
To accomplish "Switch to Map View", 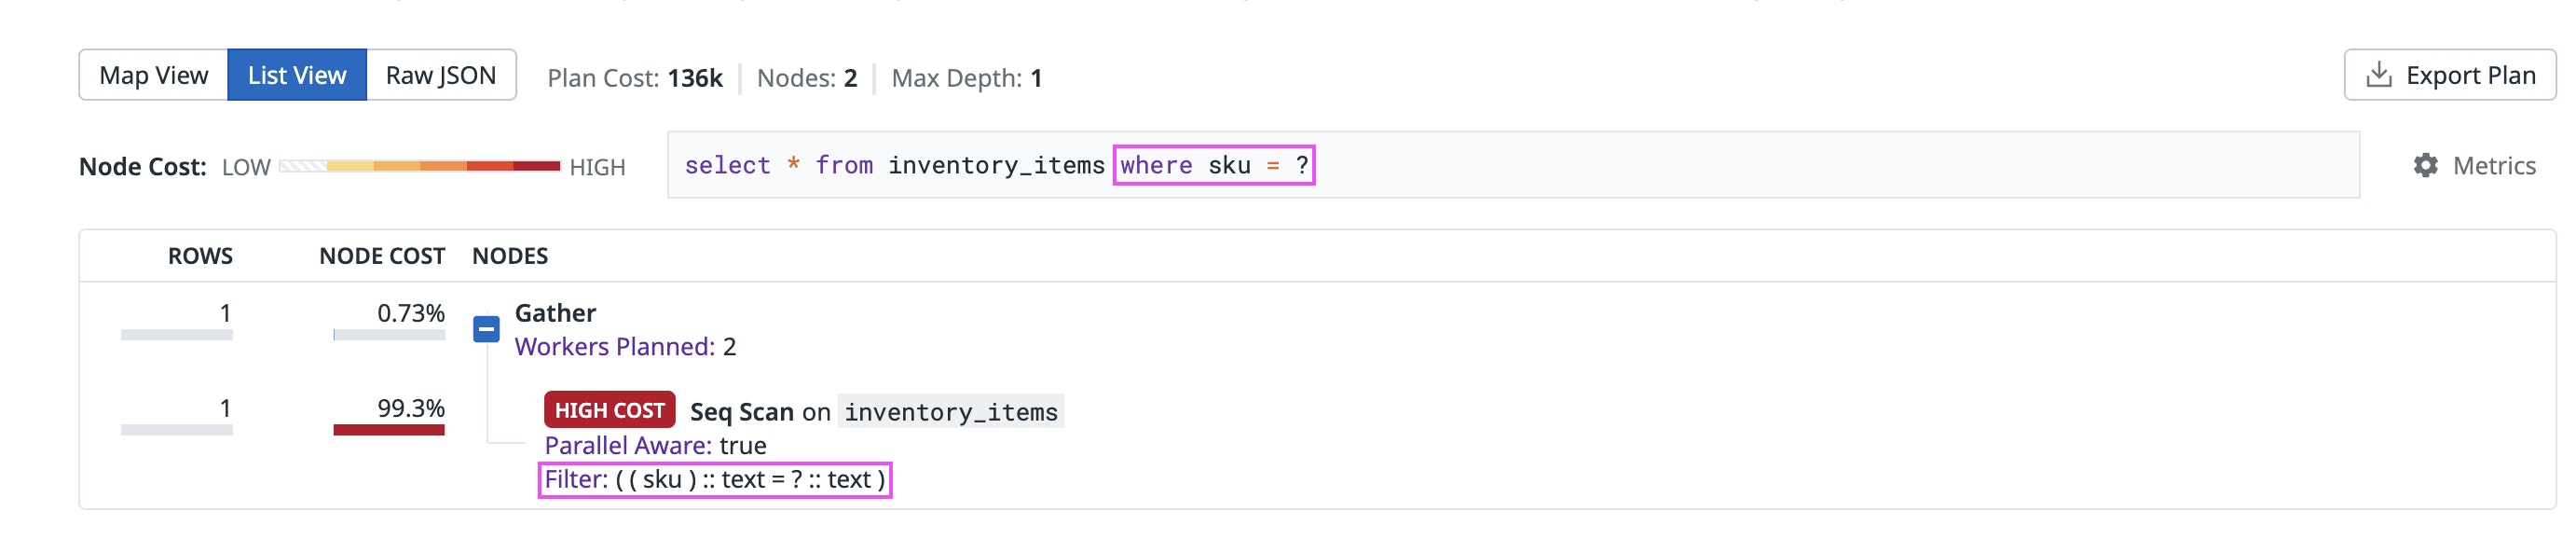I will click(x=154, y=74).
